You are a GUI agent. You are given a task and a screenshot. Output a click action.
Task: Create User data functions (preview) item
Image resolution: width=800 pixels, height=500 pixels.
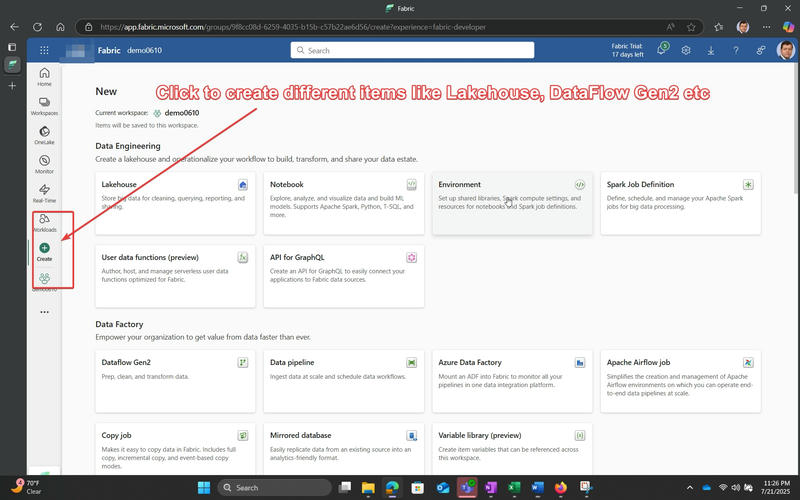pos(175,276)
